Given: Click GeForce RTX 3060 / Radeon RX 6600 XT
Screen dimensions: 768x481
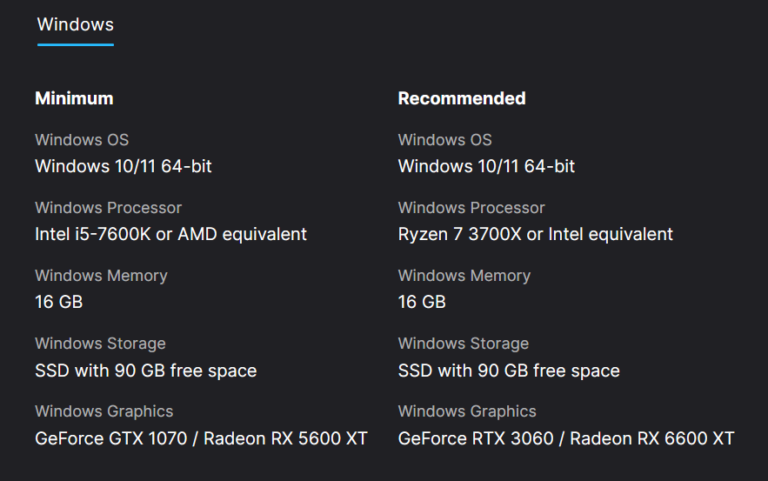Looking at the screenshot, I should tap(566, 438).
